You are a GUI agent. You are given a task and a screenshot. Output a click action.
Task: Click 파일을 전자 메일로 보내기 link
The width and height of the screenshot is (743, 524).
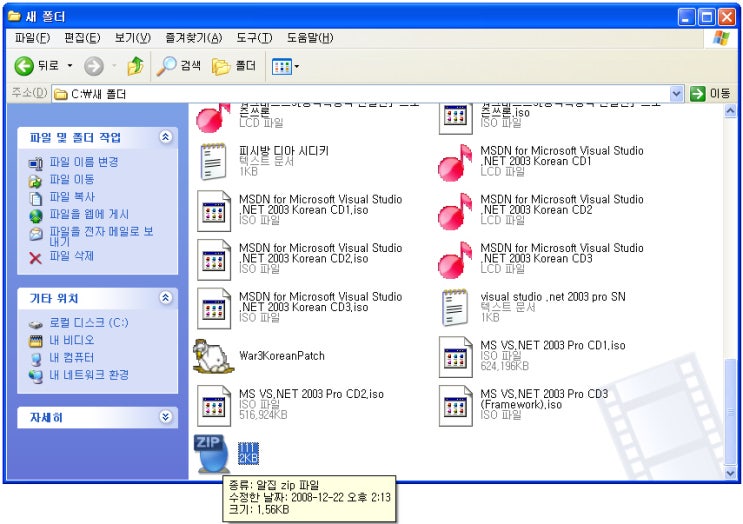[x=101, y=236]
